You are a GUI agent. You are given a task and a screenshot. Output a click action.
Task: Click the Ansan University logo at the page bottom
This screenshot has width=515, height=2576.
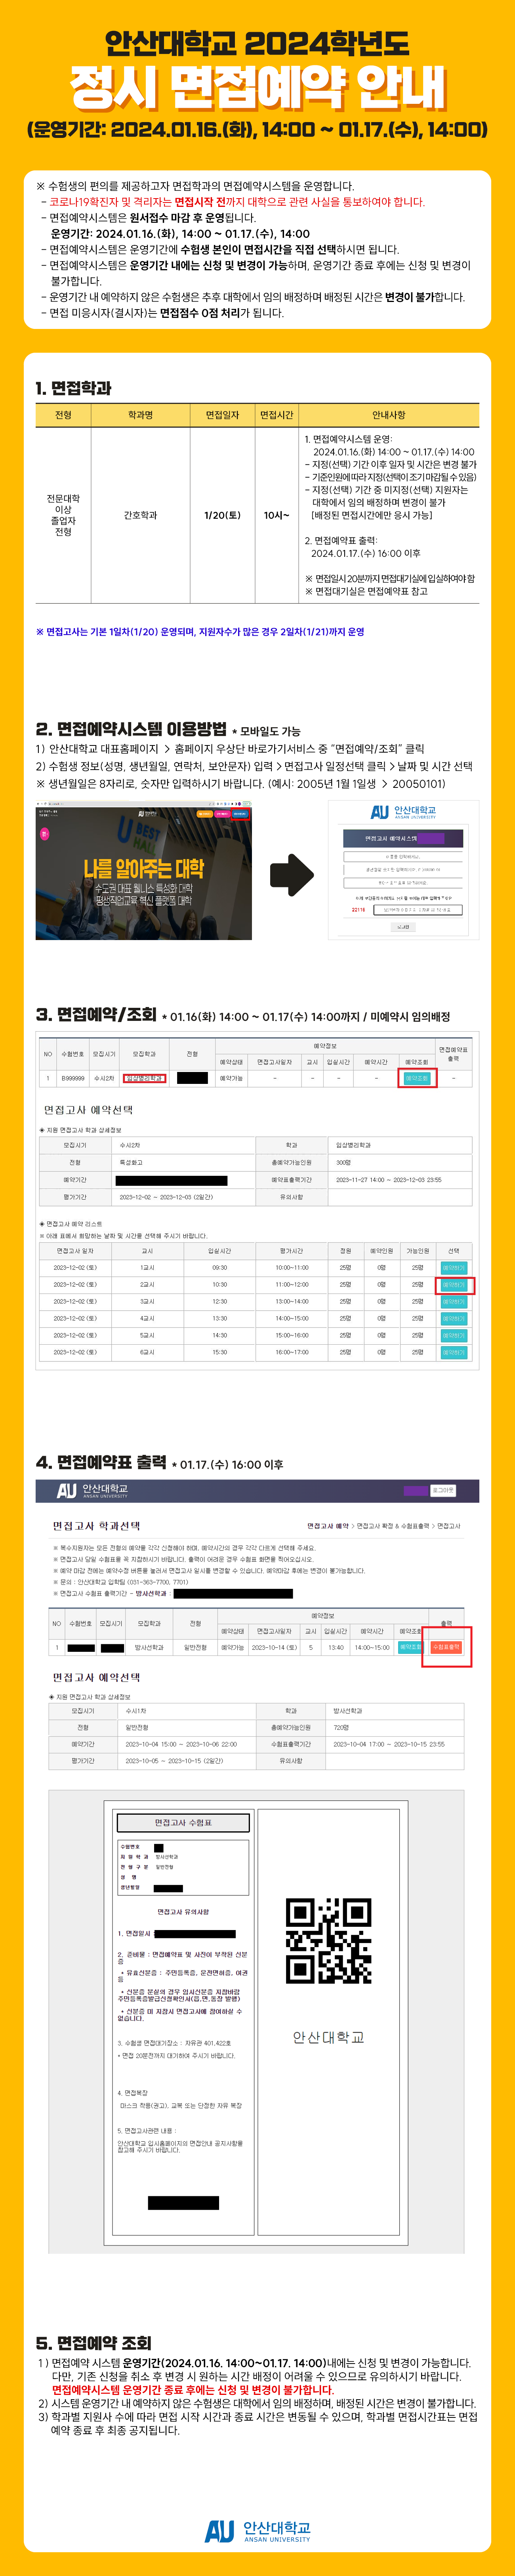point(257,2531)
